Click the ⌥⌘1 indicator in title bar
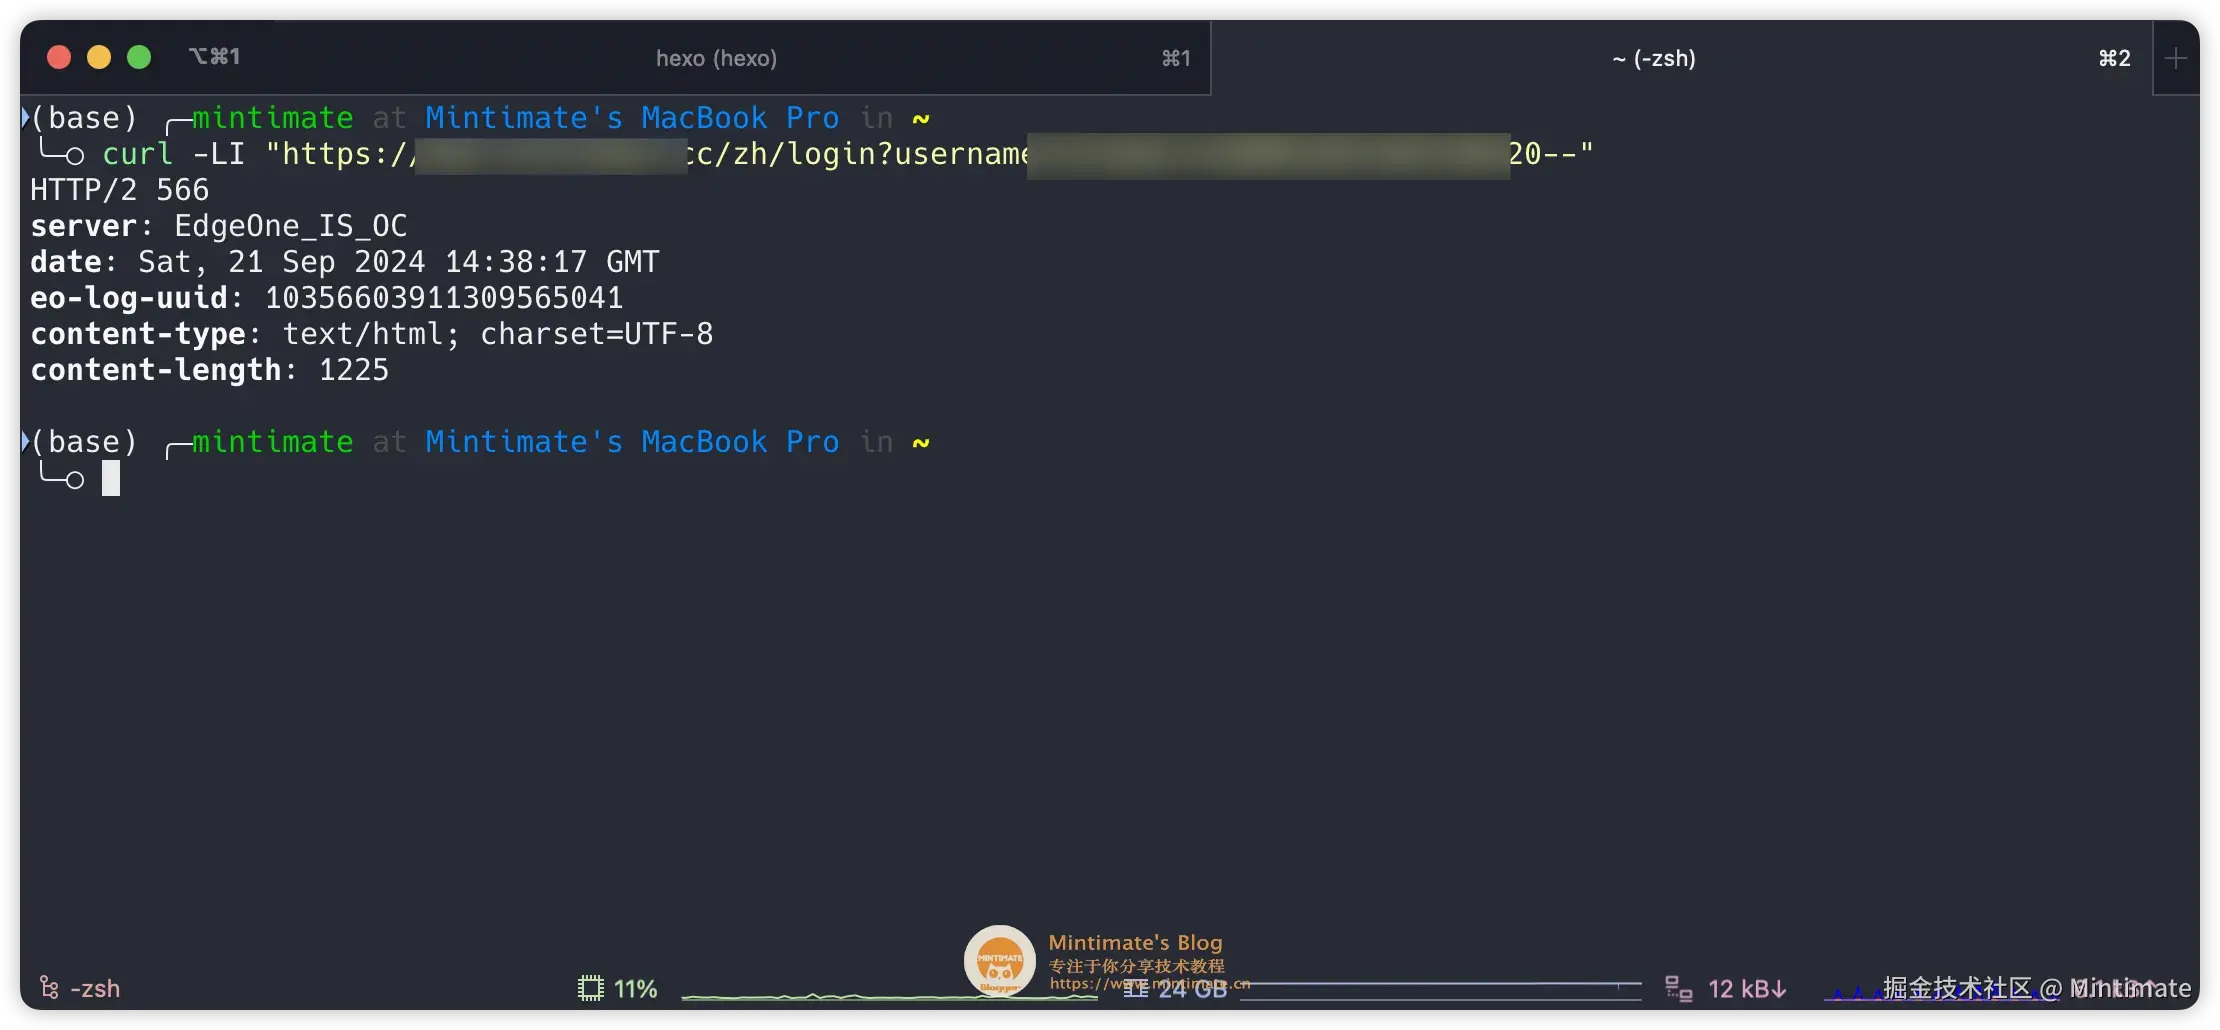The height and width of the screenshot is (1030, 2220). (216, 55)
